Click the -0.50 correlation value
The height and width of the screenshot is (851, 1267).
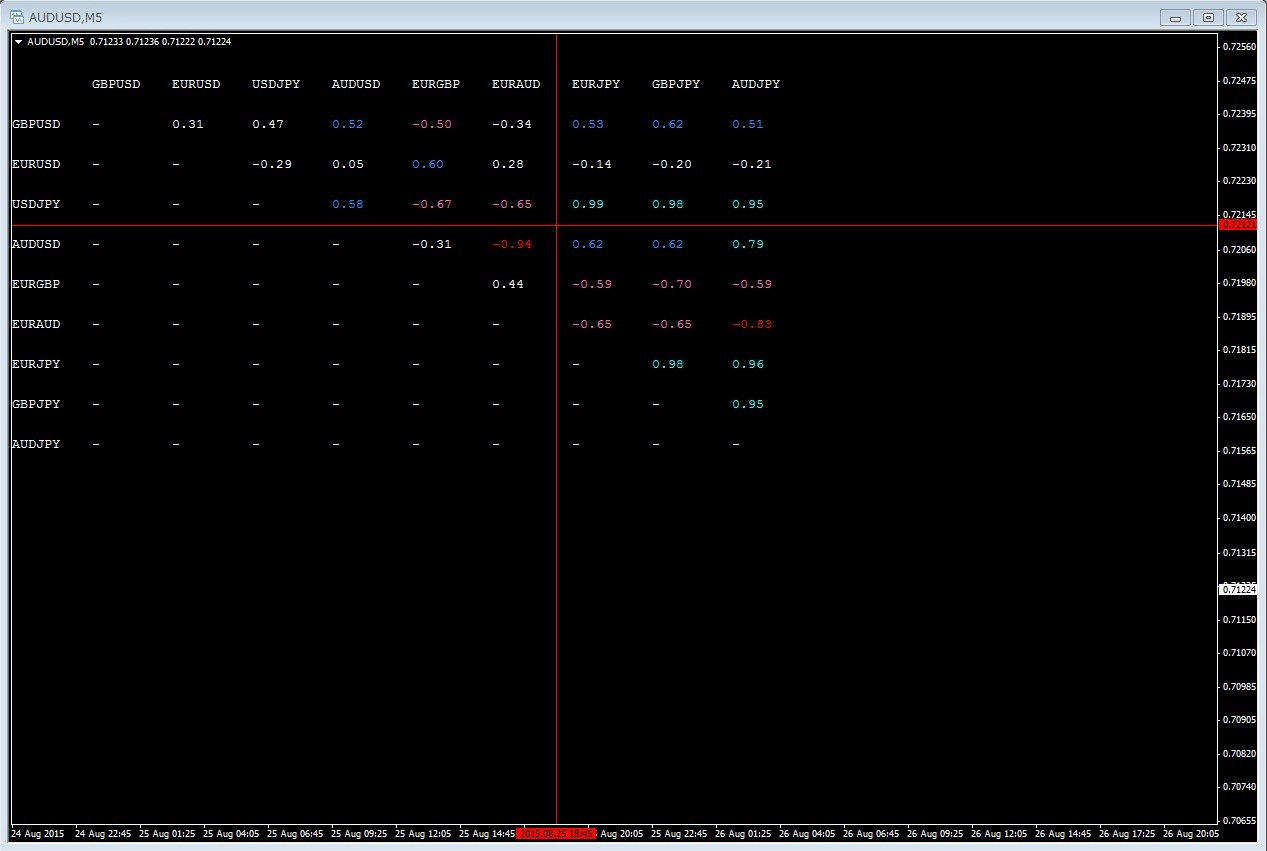[x=432, y=124]
